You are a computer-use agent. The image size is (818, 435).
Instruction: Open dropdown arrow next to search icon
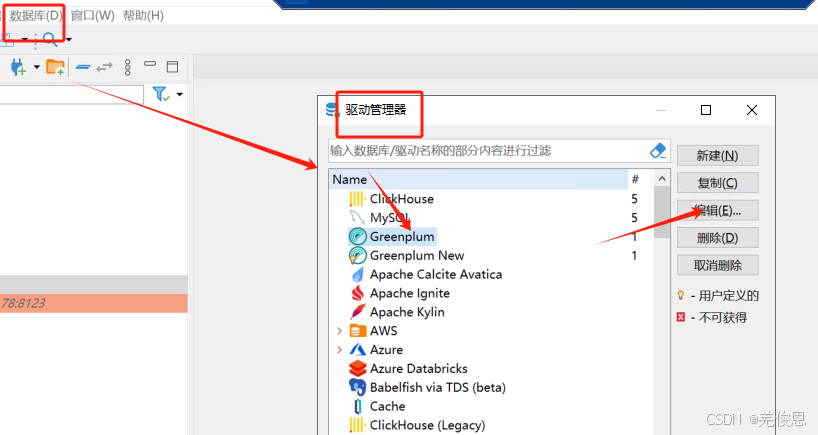click(x=68, y=40)
